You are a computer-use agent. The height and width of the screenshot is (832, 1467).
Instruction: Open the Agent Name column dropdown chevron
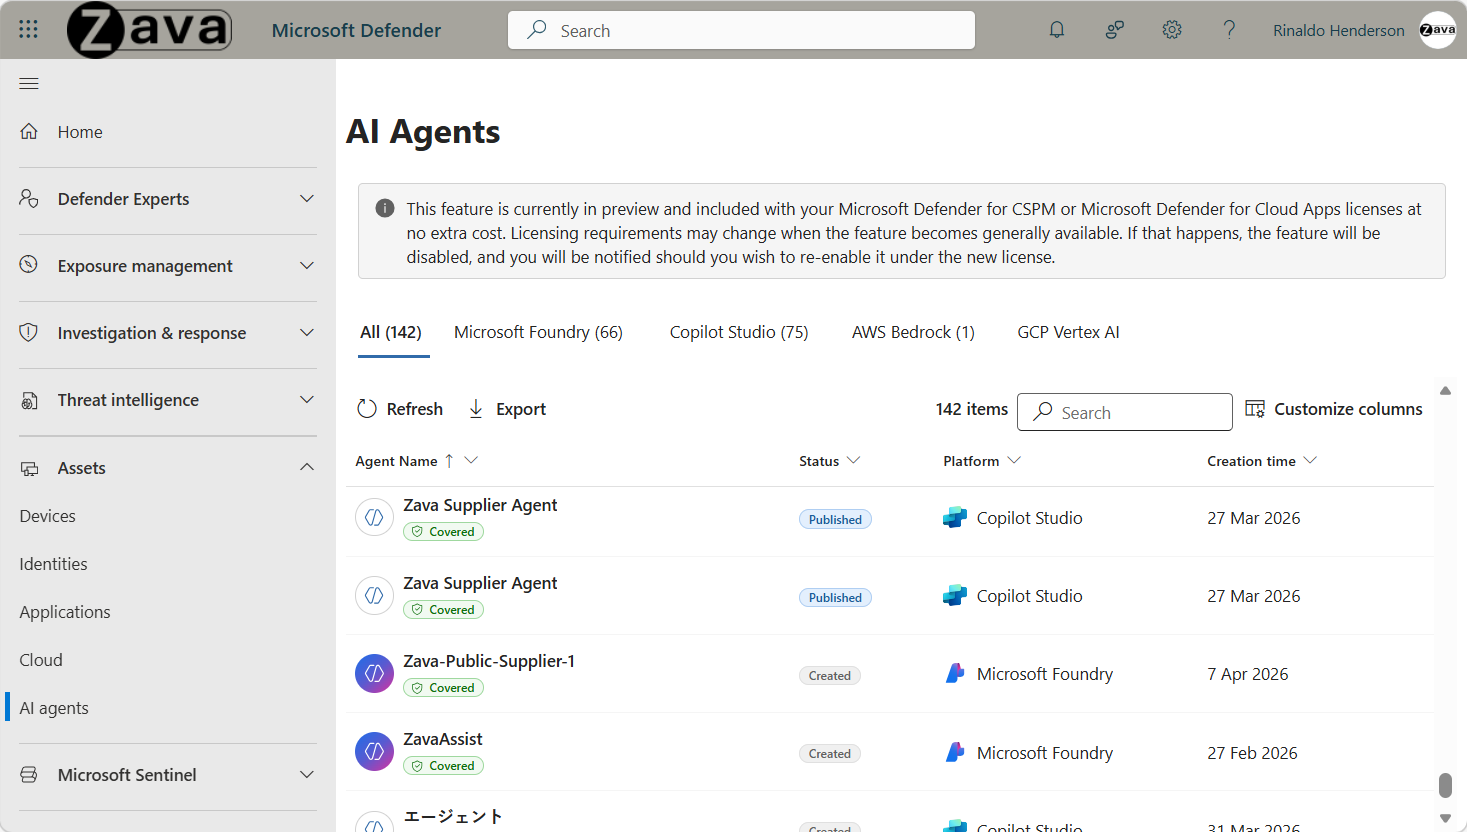coord(471,460)
